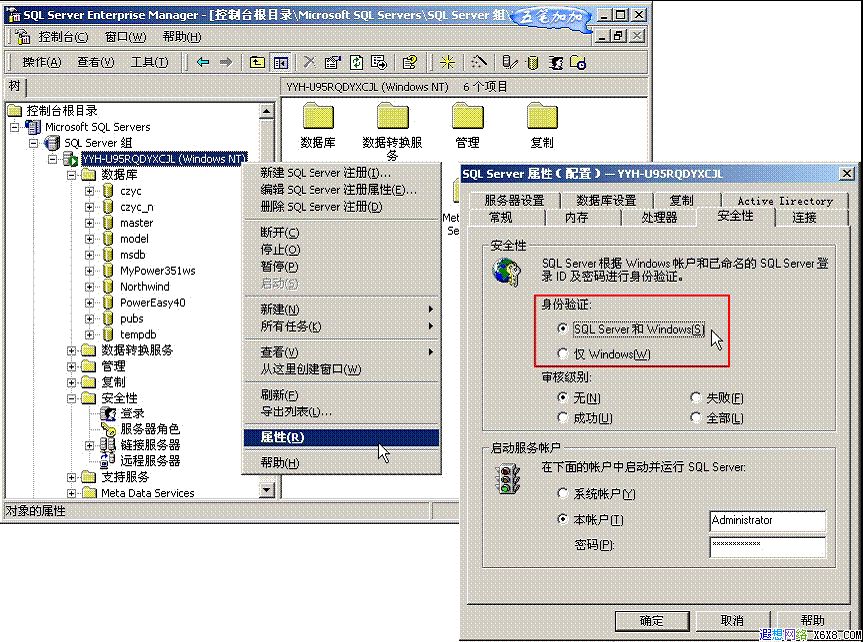Select 仅 Windows authentication radio
The image size is (863, 642).
562,353
